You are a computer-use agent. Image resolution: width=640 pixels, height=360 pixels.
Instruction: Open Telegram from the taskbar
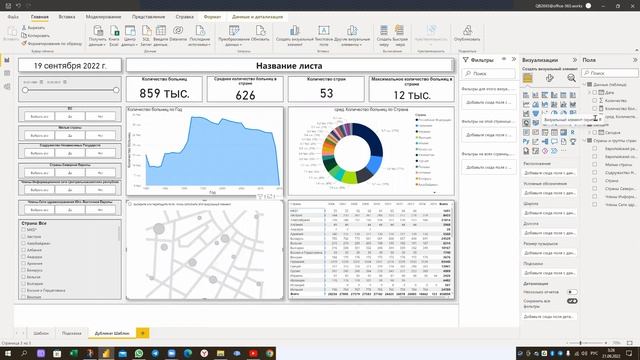[155, 353]
